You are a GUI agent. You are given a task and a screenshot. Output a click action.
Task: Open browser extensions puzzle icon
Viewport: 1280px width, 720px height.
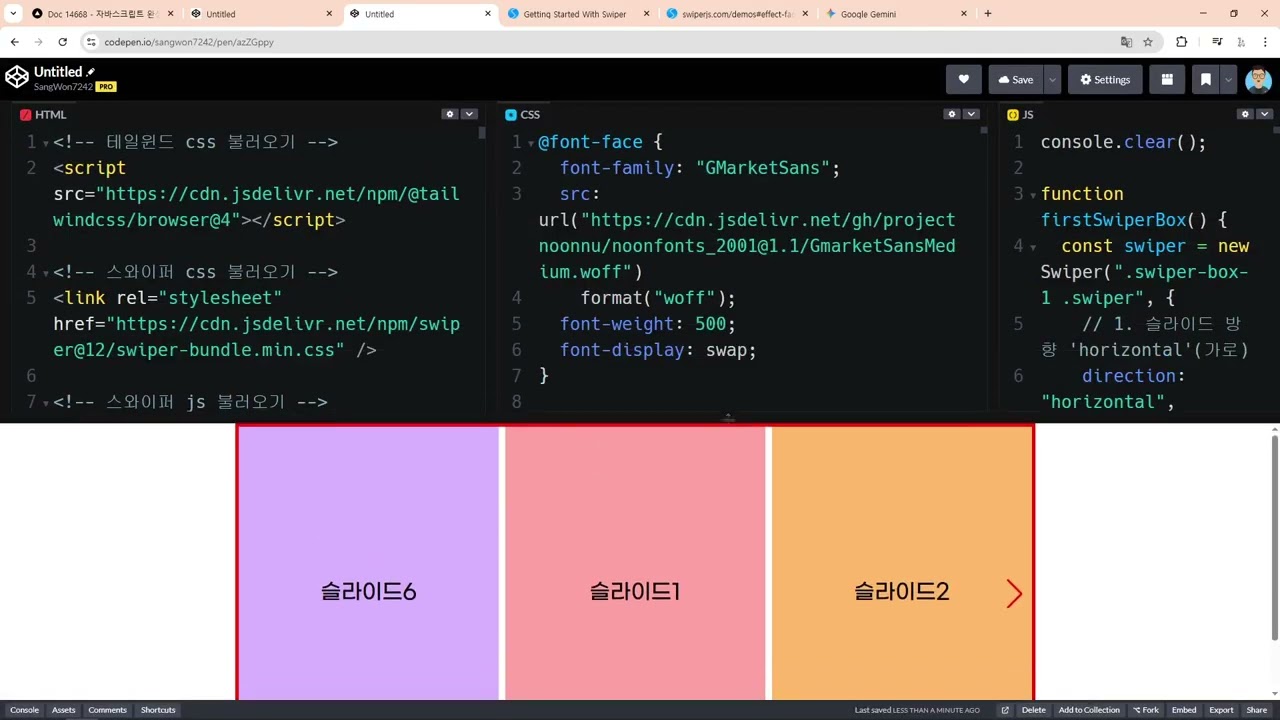tap(1182, 42)
